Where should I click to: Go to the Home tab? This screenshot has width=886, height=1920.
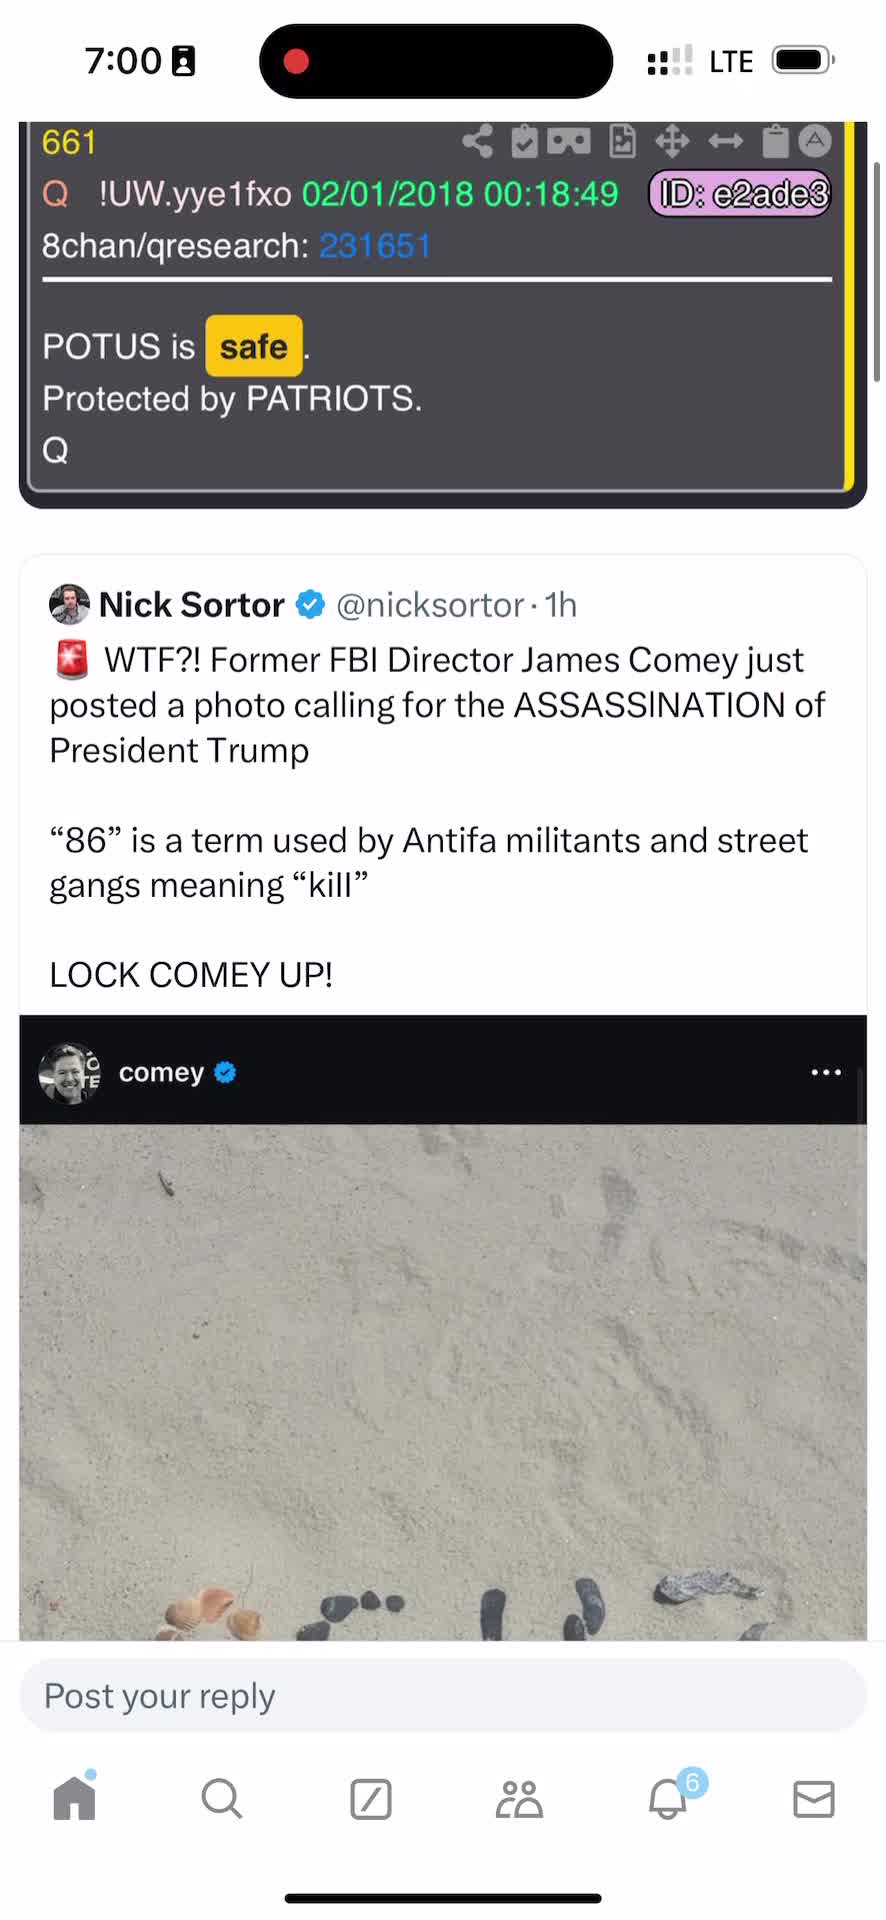[x=74, y=1798]
